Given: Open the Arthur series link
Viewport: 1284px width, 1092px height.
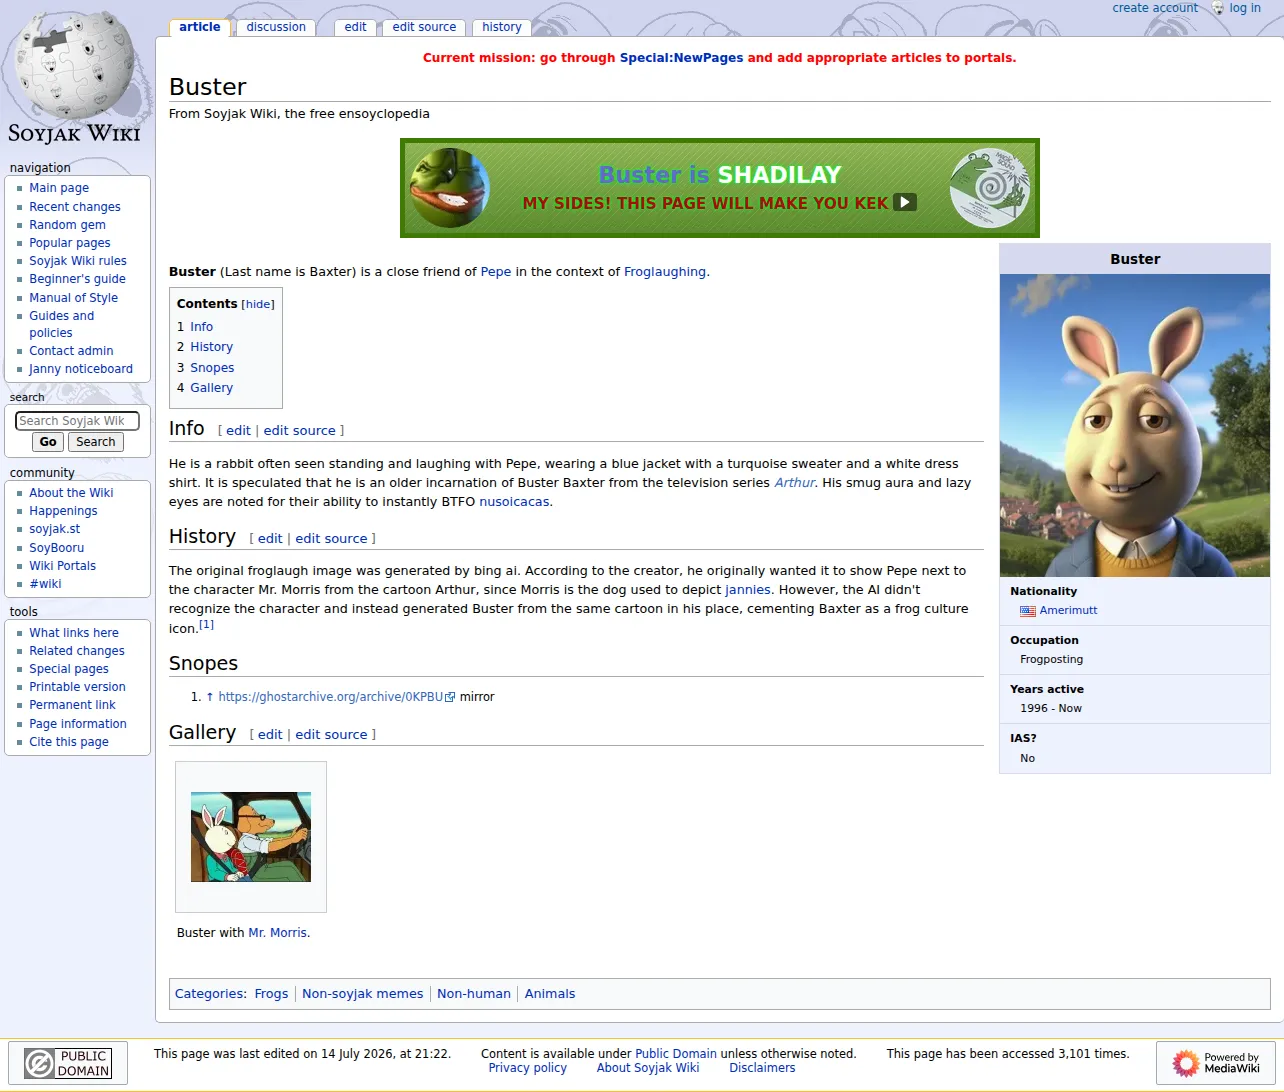Looking at the screenshot, I should tap(795, 483).
